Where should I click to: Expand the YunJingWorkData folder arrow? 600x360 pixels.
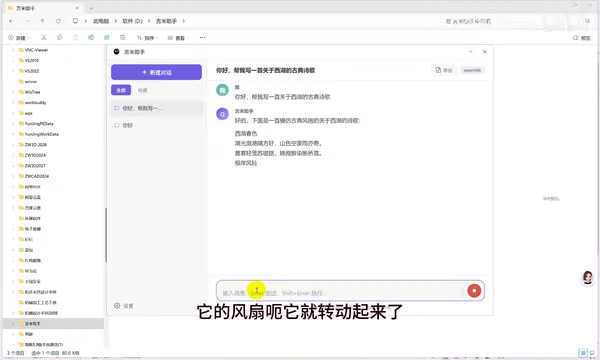pyautogui.click(x=13, y=134)
